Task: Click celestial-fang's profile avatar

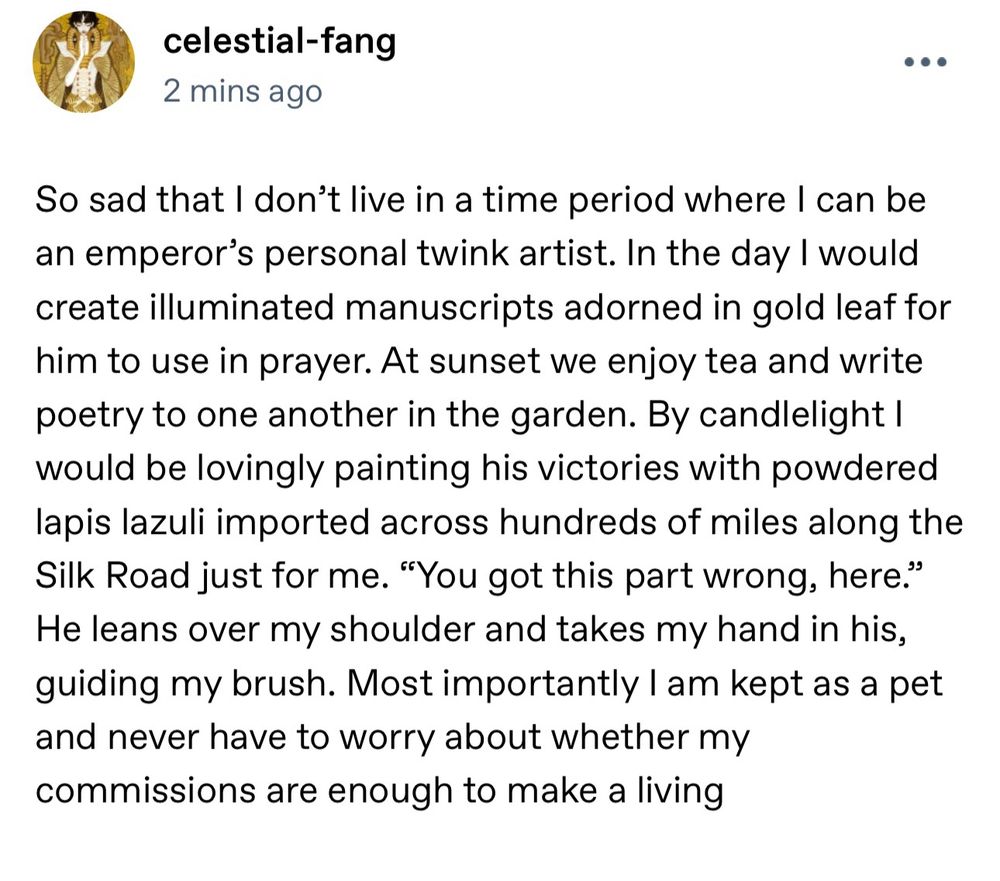Action: [x=84, y=62]
